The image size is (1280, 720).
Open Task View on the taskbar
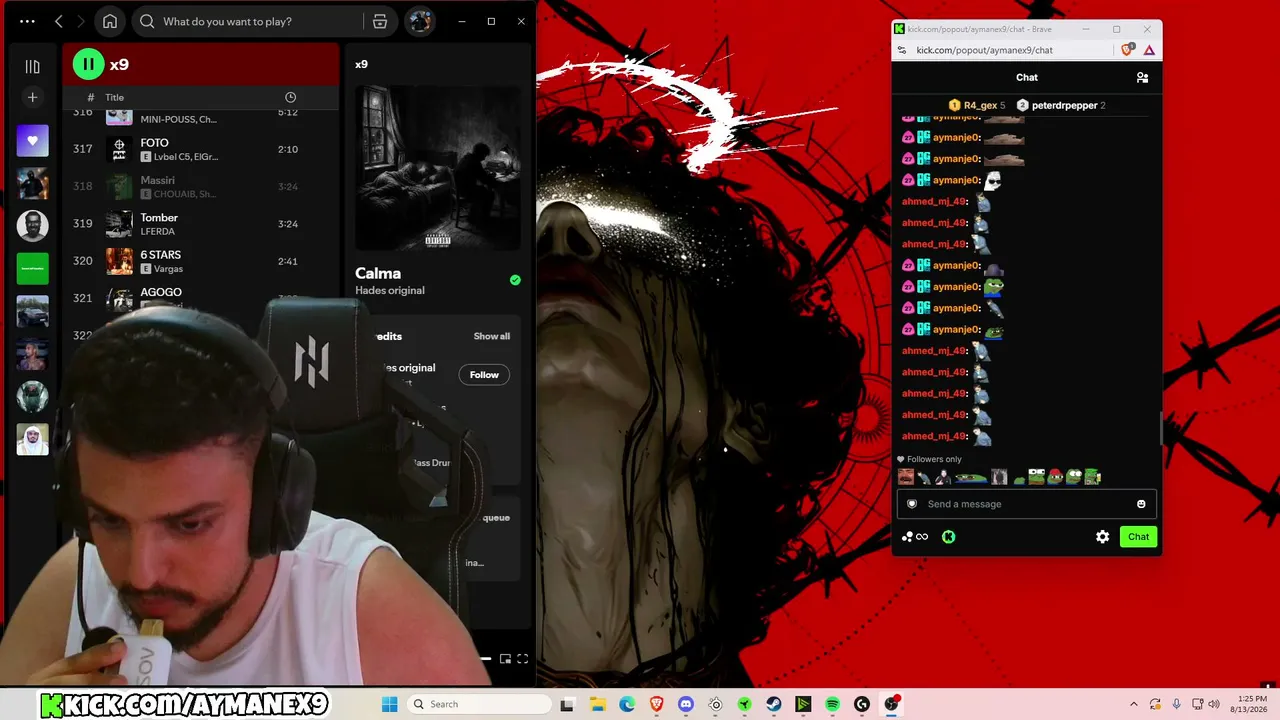pyautogui.click(x=567, y=704)
